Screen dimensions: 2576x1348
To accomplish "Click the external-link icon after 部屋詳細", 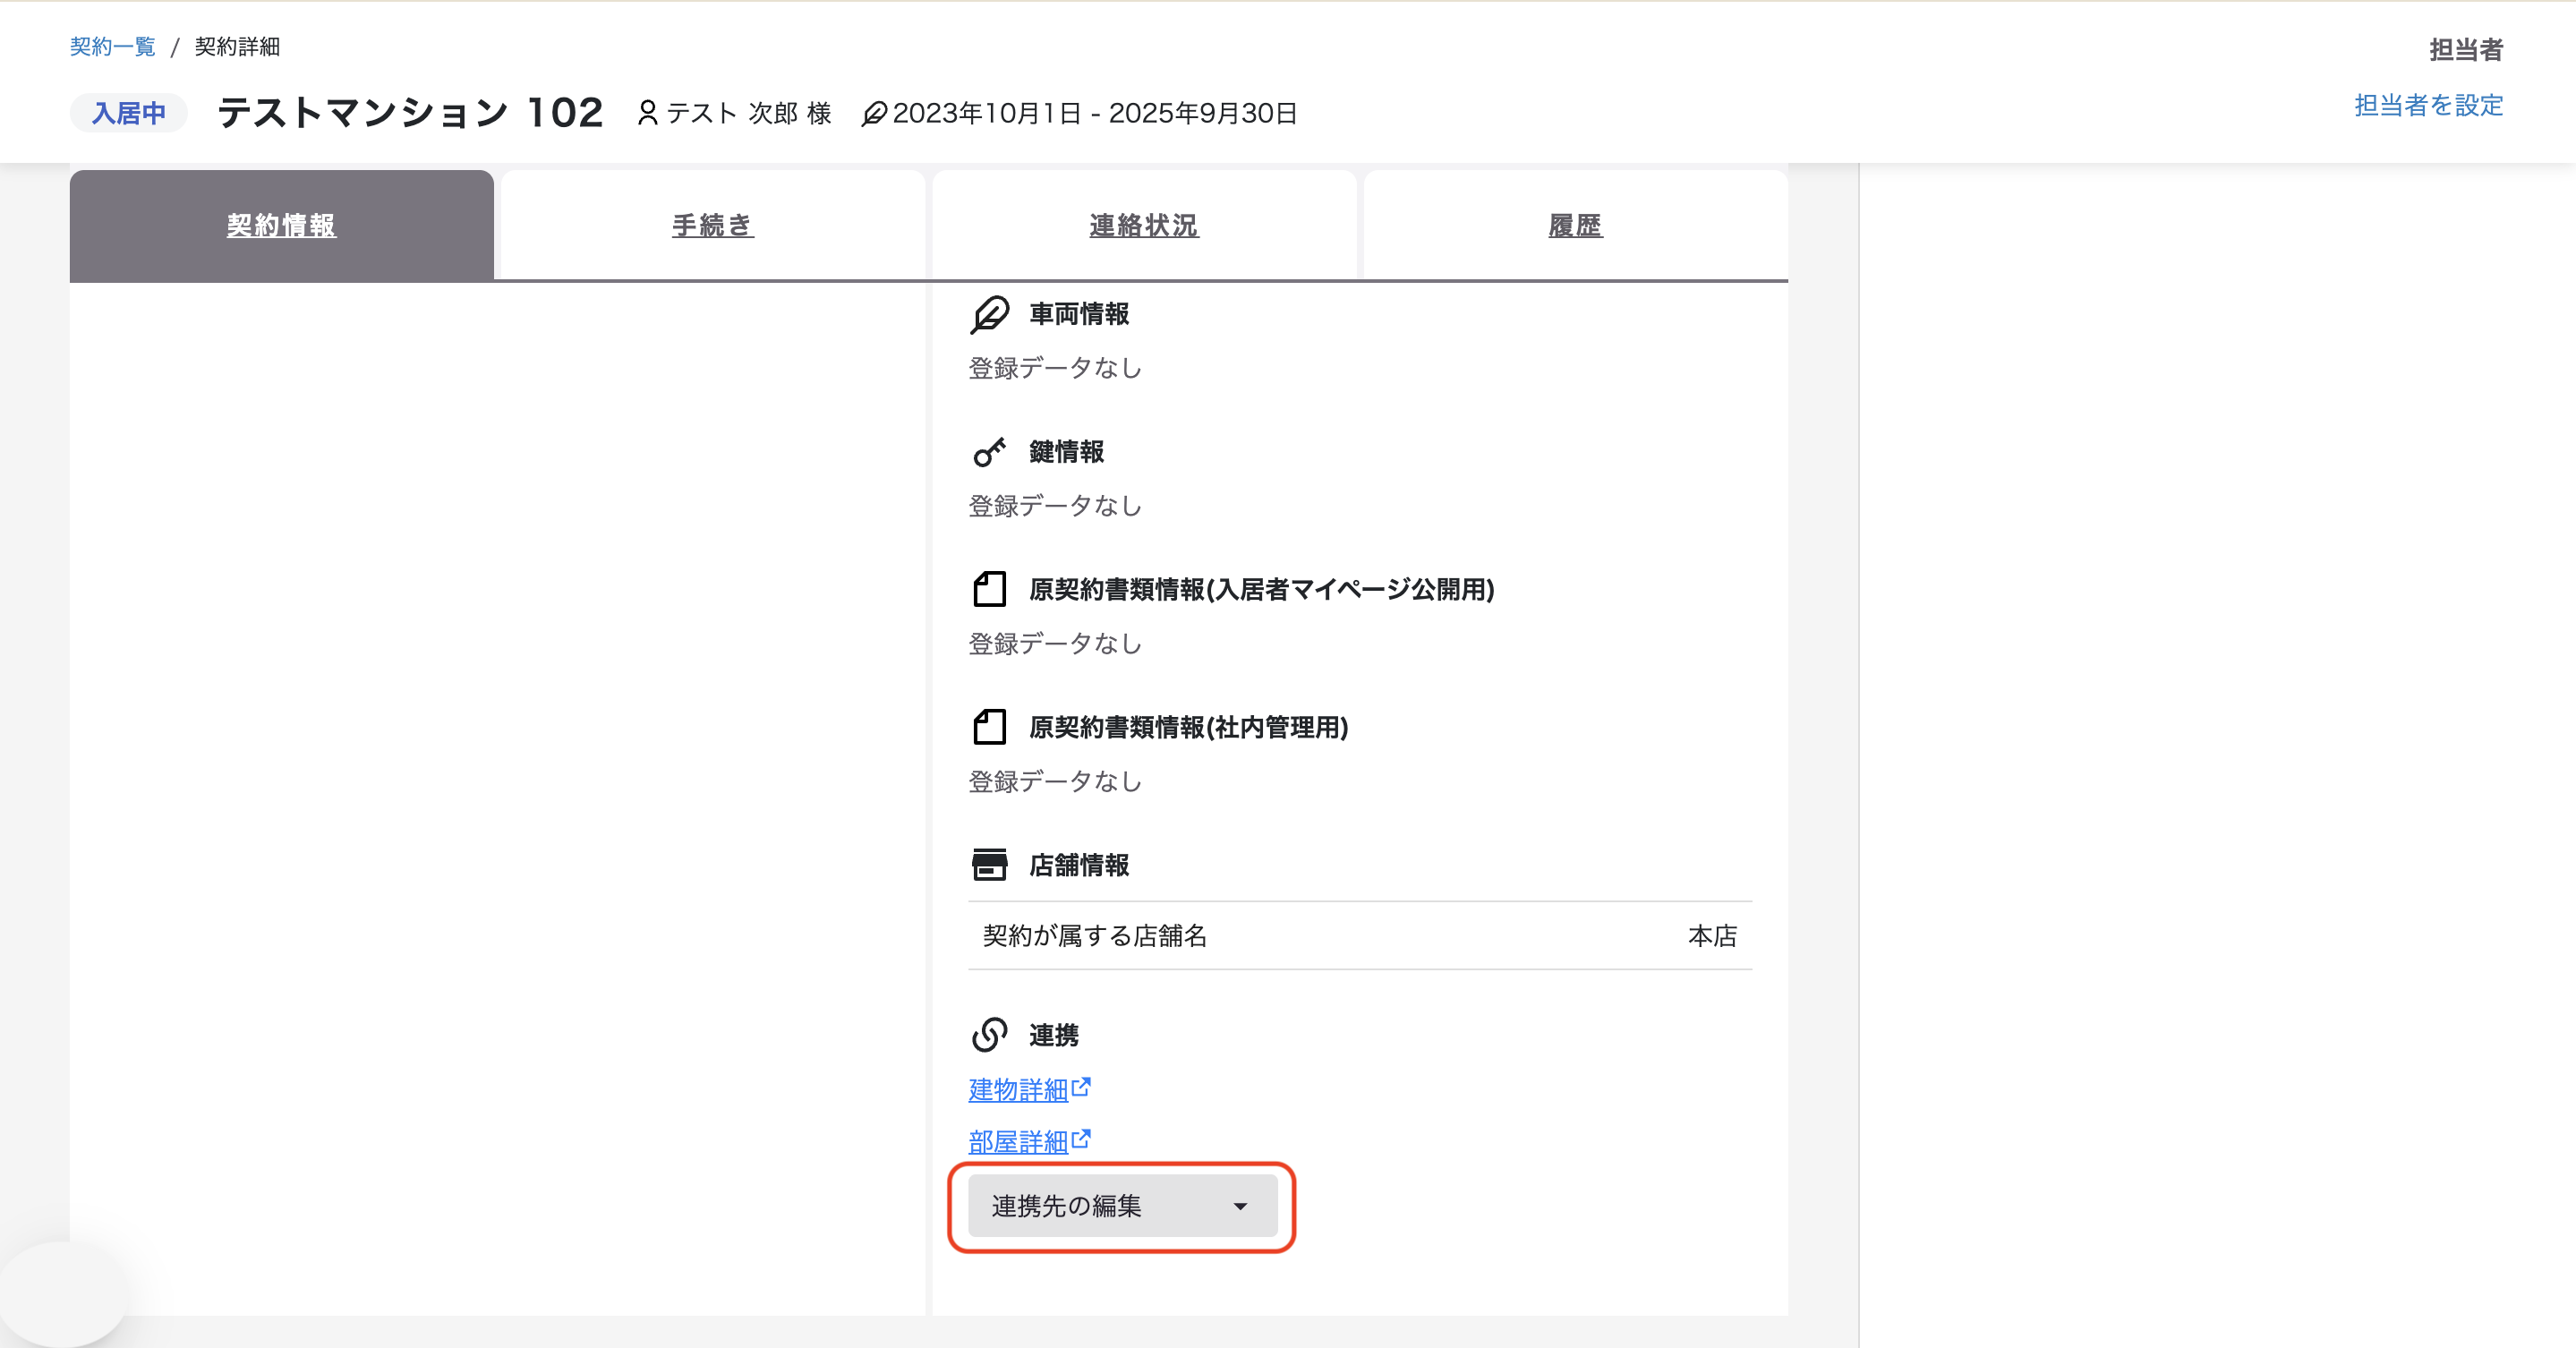I will tap(1081, 1139).
